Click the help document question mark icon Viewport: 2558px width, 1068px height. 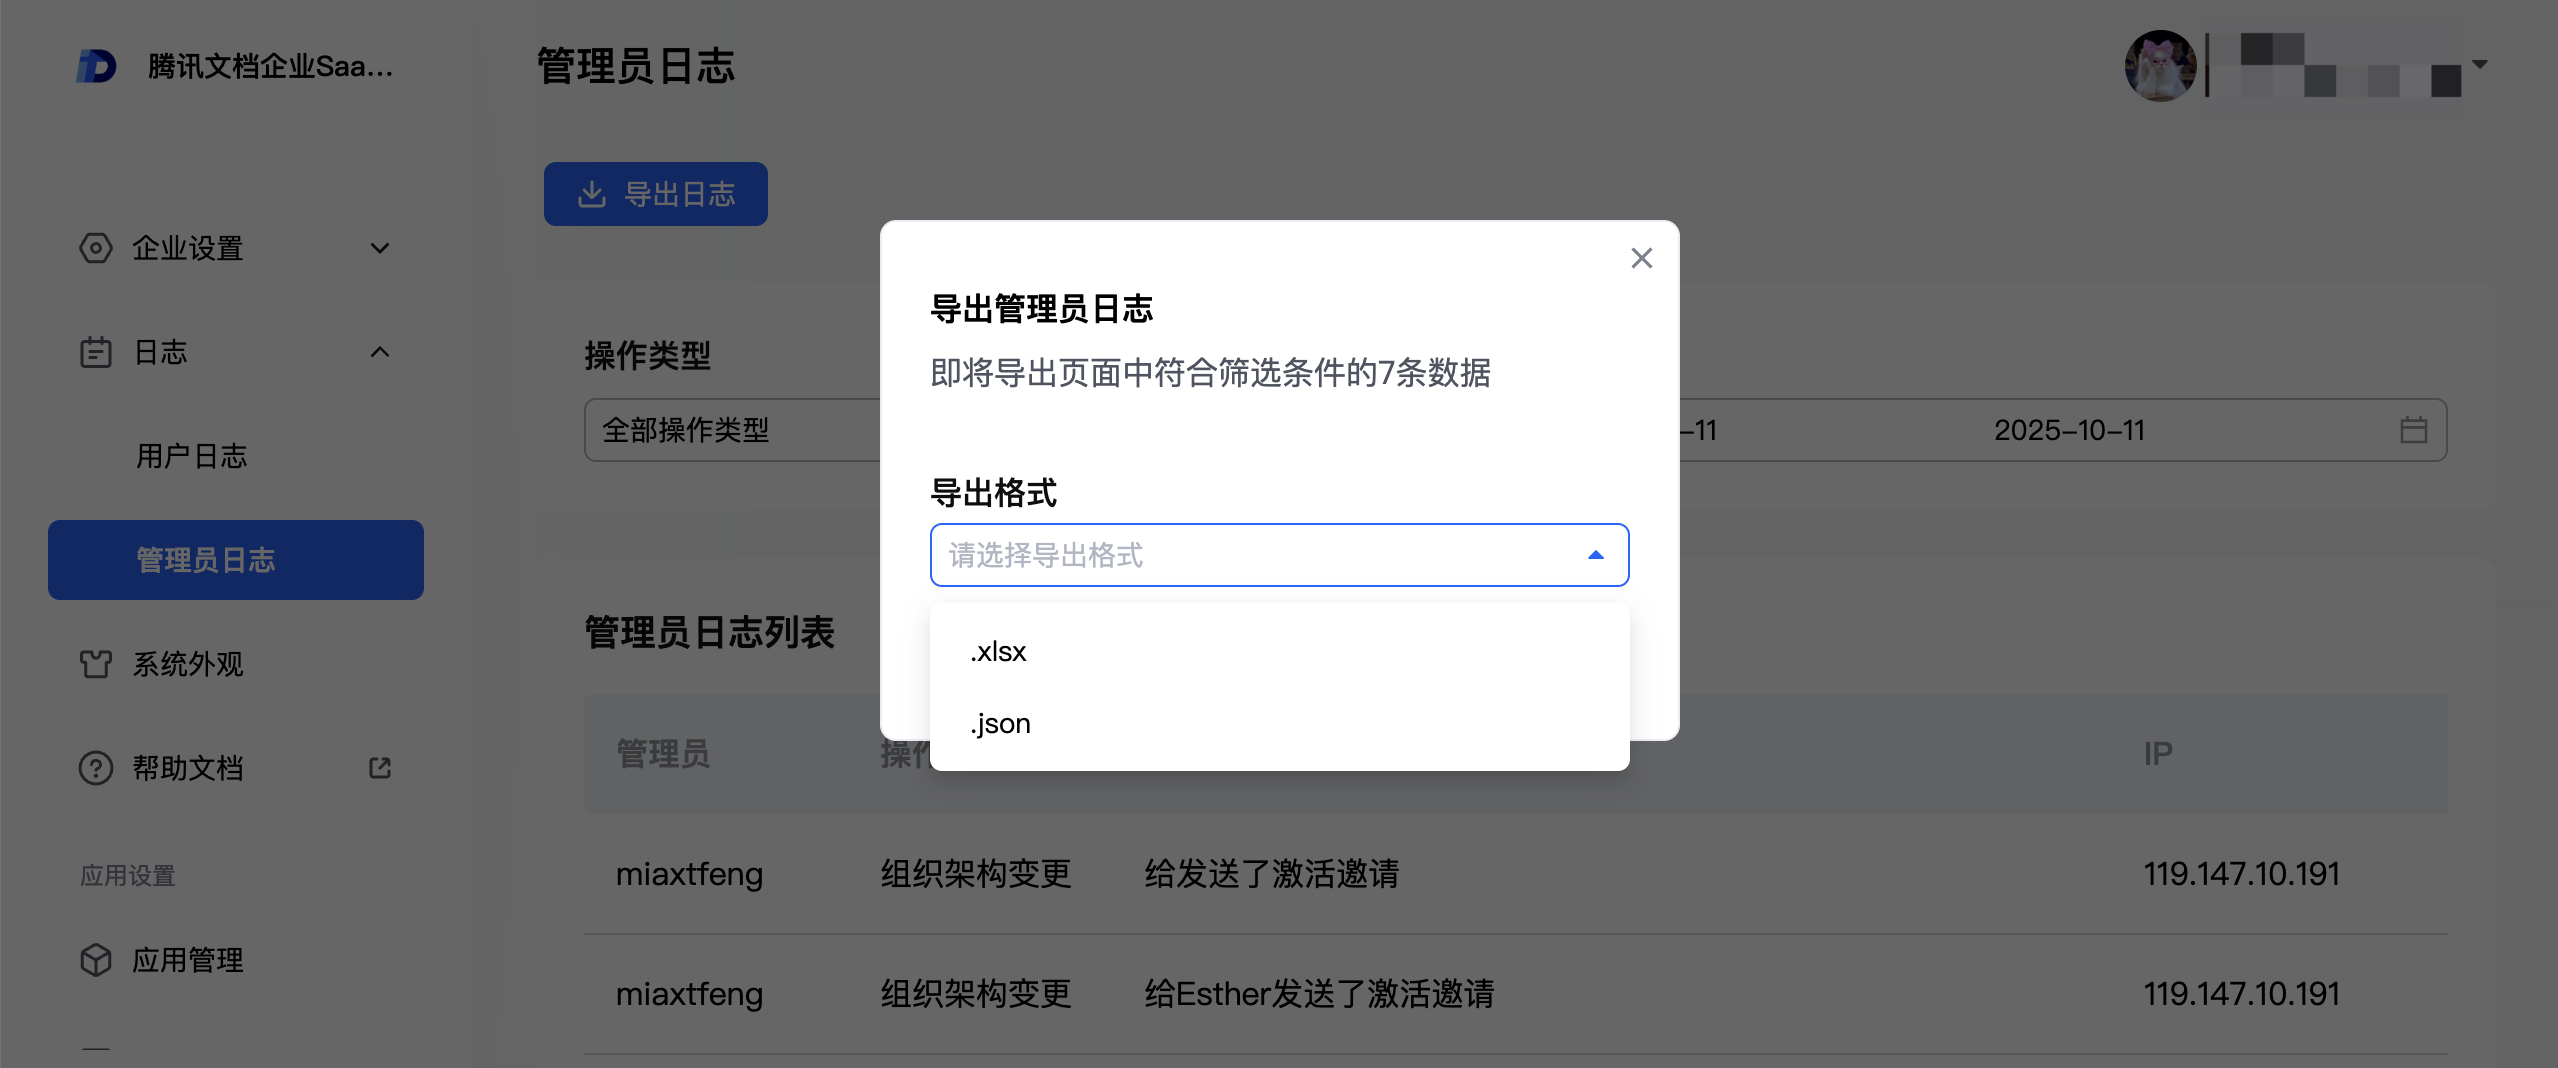pos(96,768)
